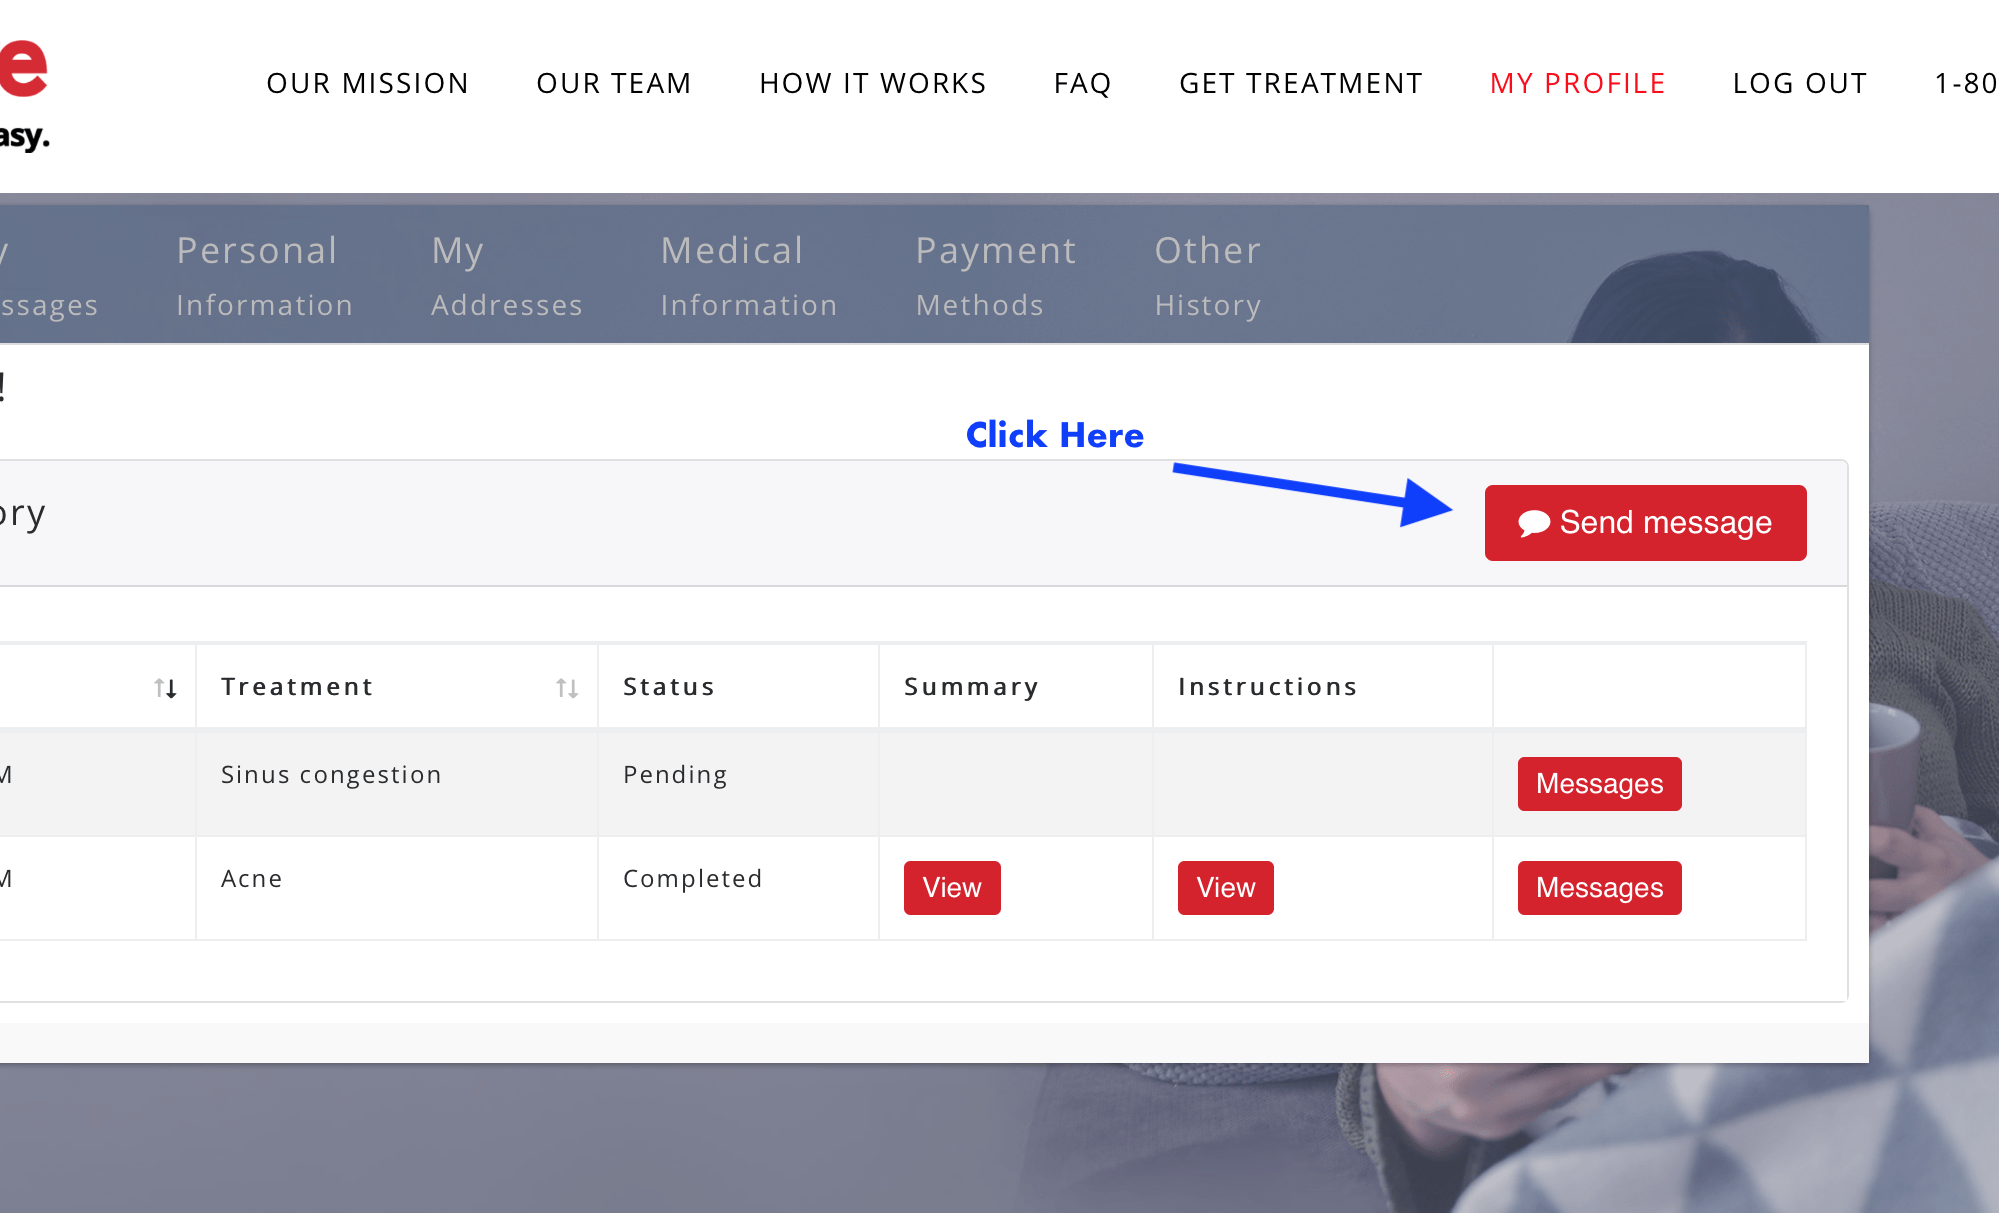Sort by first column arrow icon
1999x1213 pixels.
166,688
